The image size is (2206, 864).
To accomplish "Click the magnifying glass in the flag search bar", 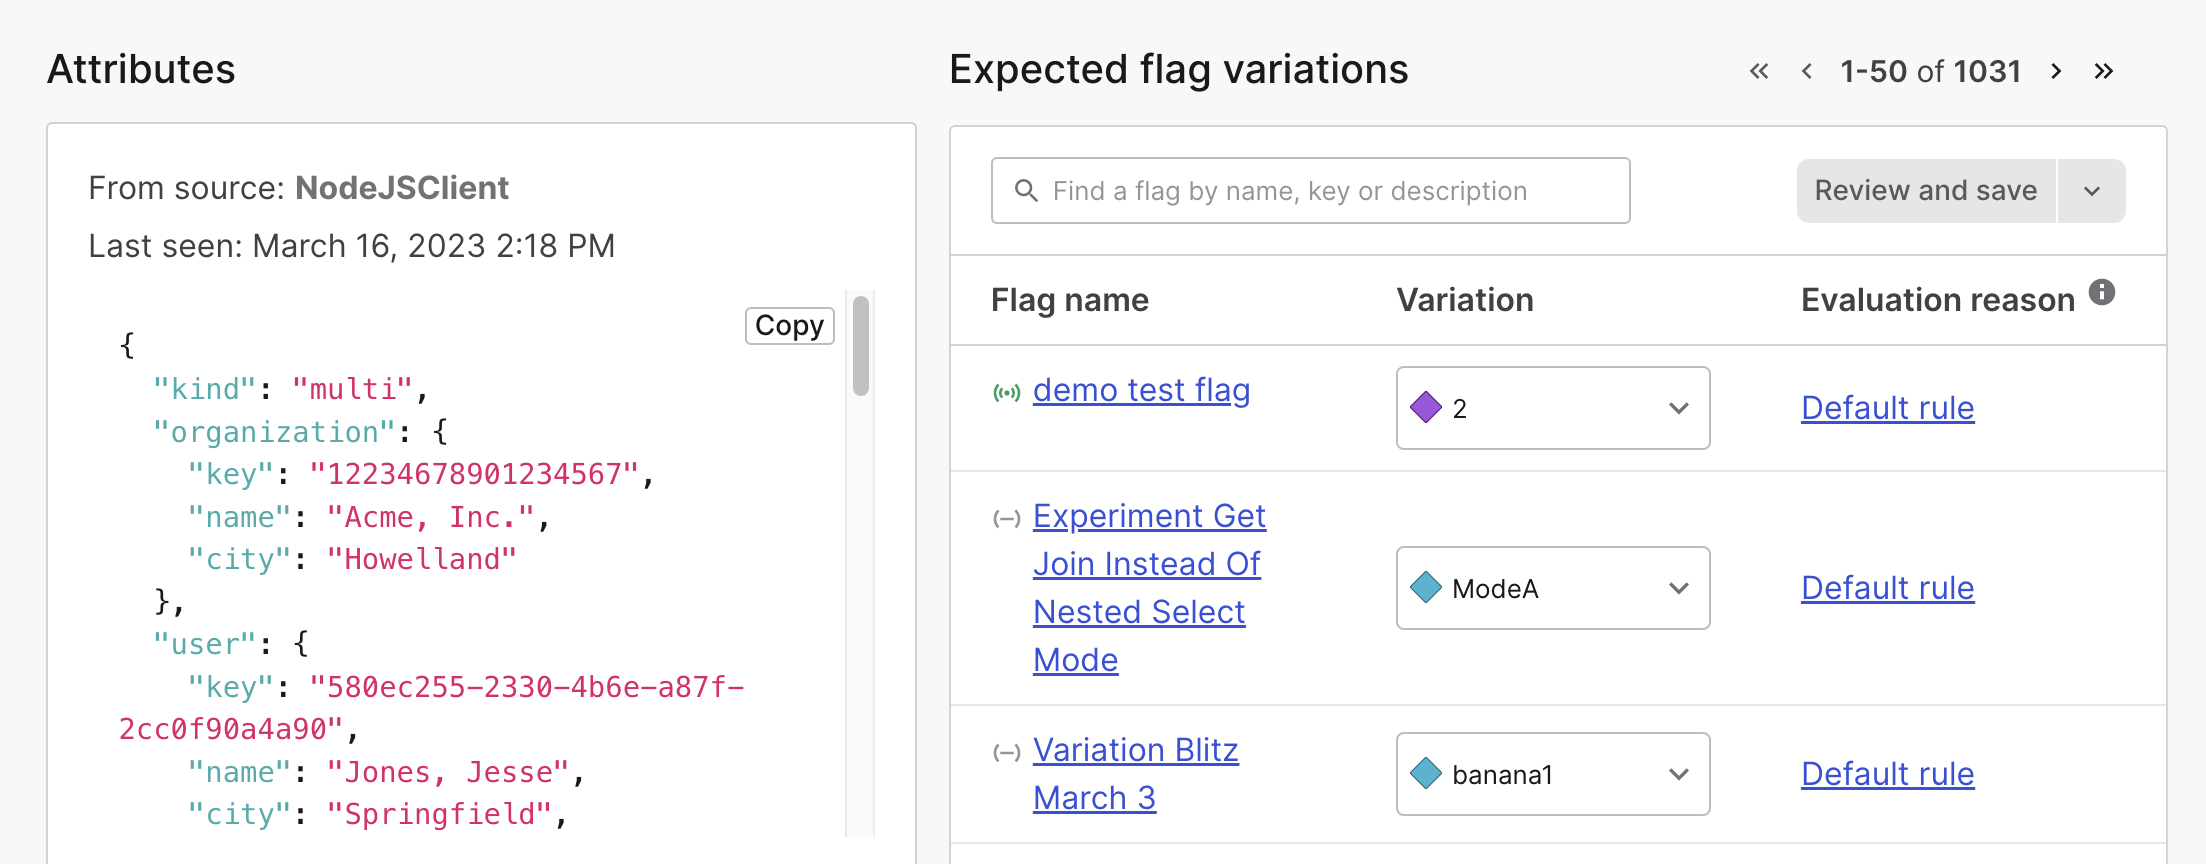I will click(1028, 190).
